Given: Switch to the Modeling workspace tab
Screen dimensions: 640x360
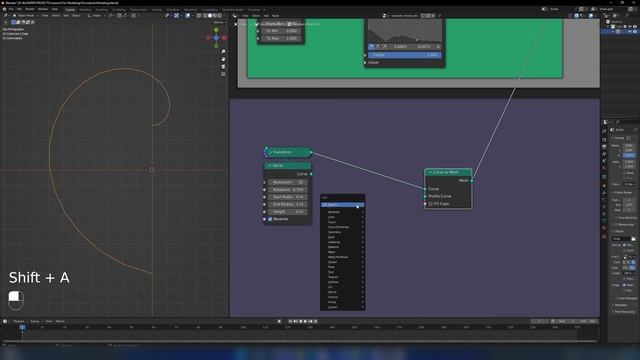Looking at the screenshot, I should coord(85,9).
